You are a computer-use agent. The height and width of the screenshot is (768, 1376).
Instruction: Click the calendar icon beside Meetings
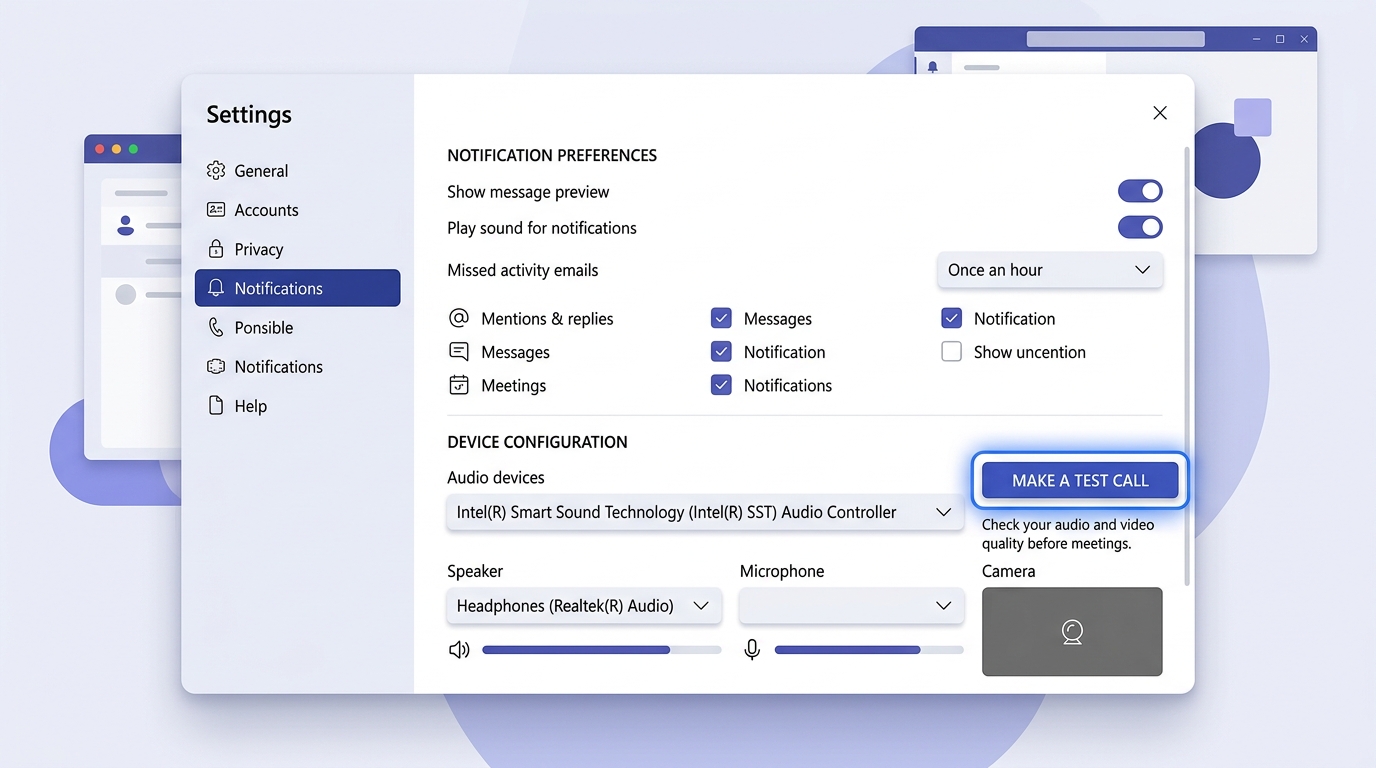(x=459, y=385)
